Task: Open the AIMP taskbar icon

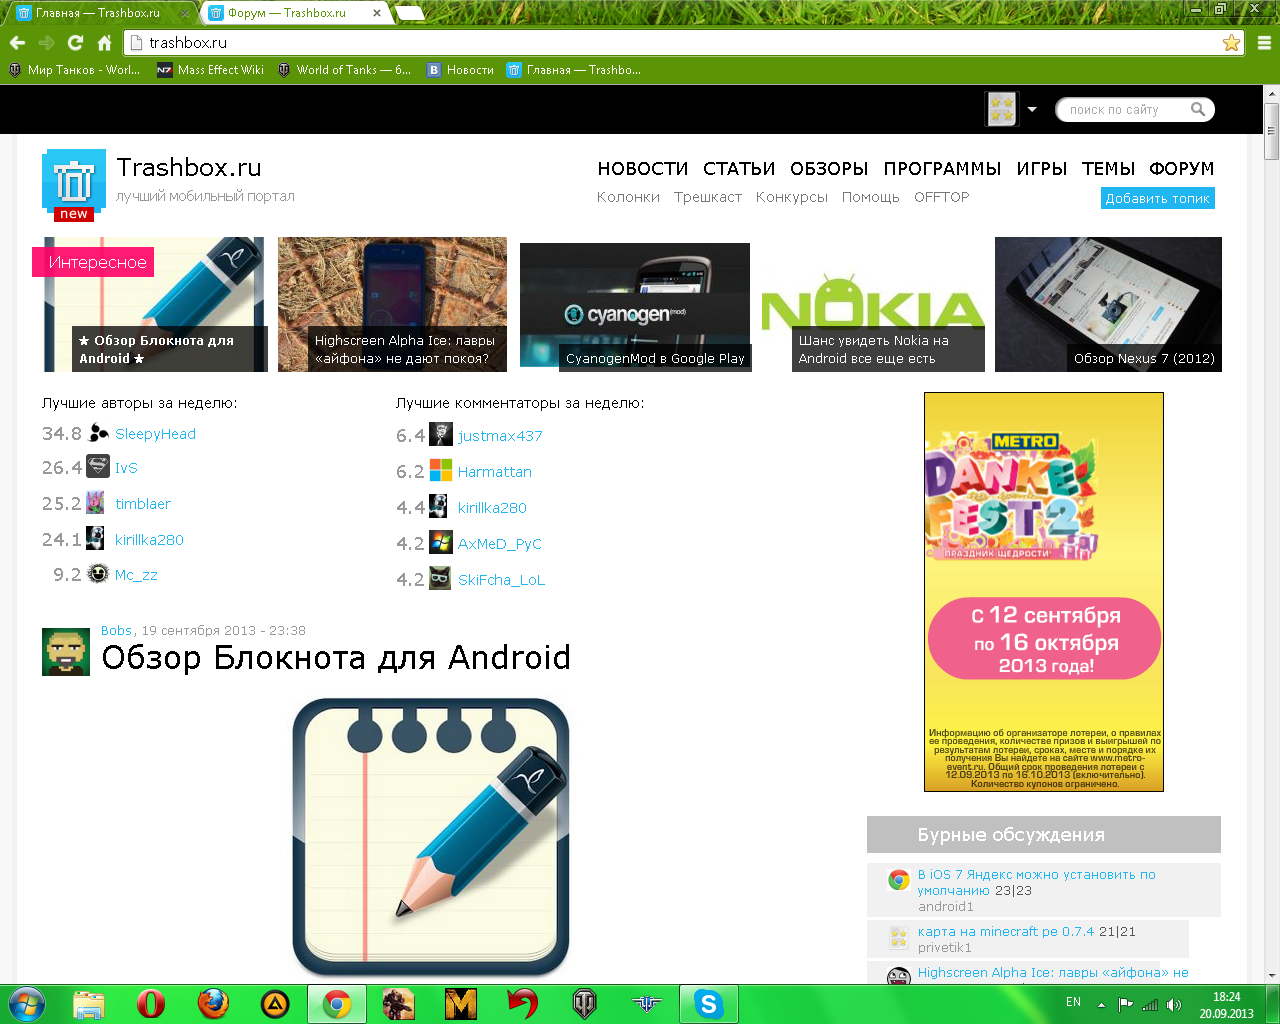Action: (275, 1003)
